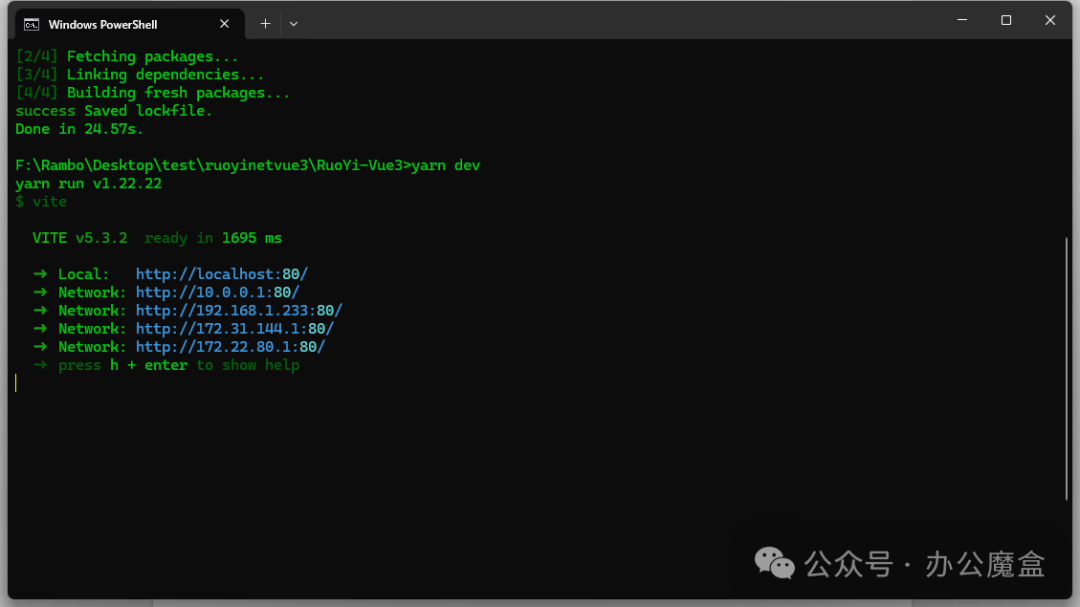Open the http://10.0.0.1:80/ network link
The width and height of the screenshot is (1080, 607).
click(x=218, y=292)
